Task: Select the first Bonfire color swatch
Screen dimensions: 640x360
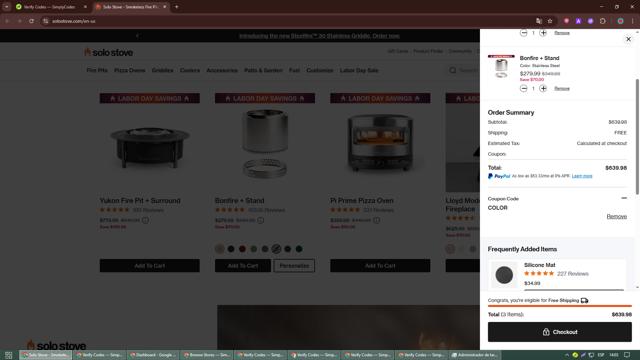Action: [x=220, y=249]
